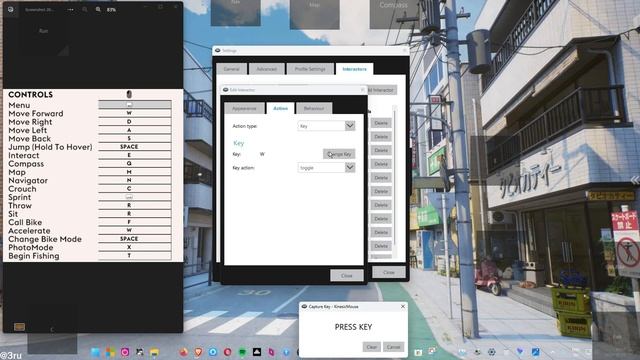This screenshot has height=360, width=640.
Task: Click the eye icon in Capture Key title
Action: coord(304,307)
